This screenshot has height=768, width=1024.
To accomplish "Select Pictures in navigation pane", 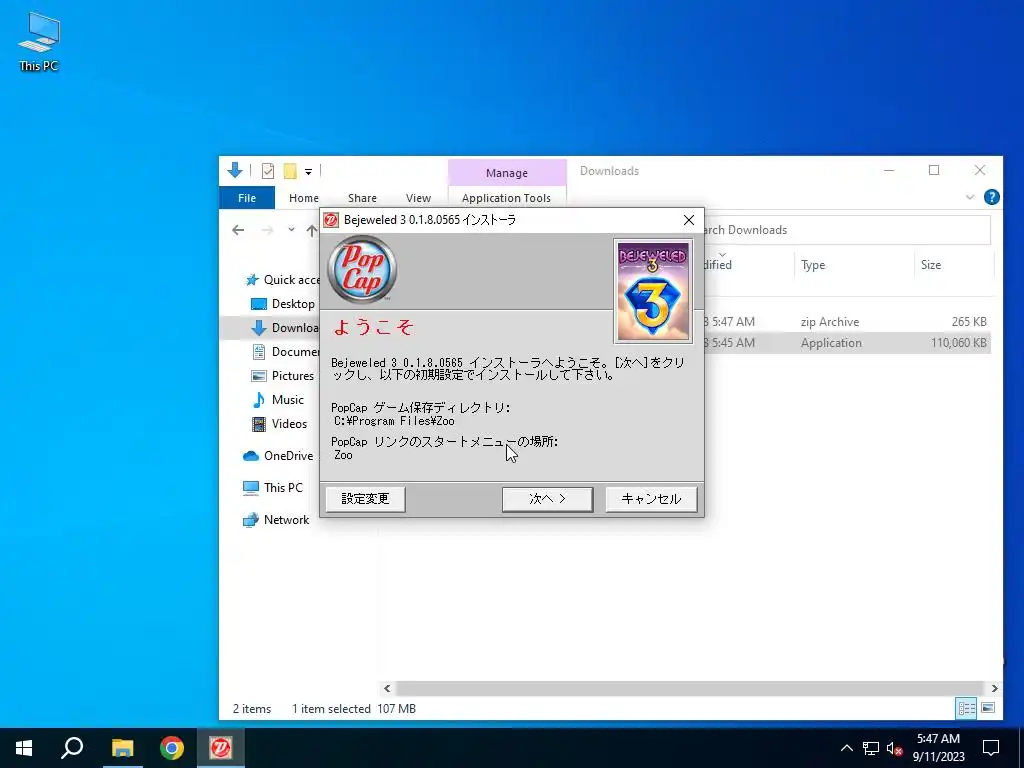I will (283, 376).
